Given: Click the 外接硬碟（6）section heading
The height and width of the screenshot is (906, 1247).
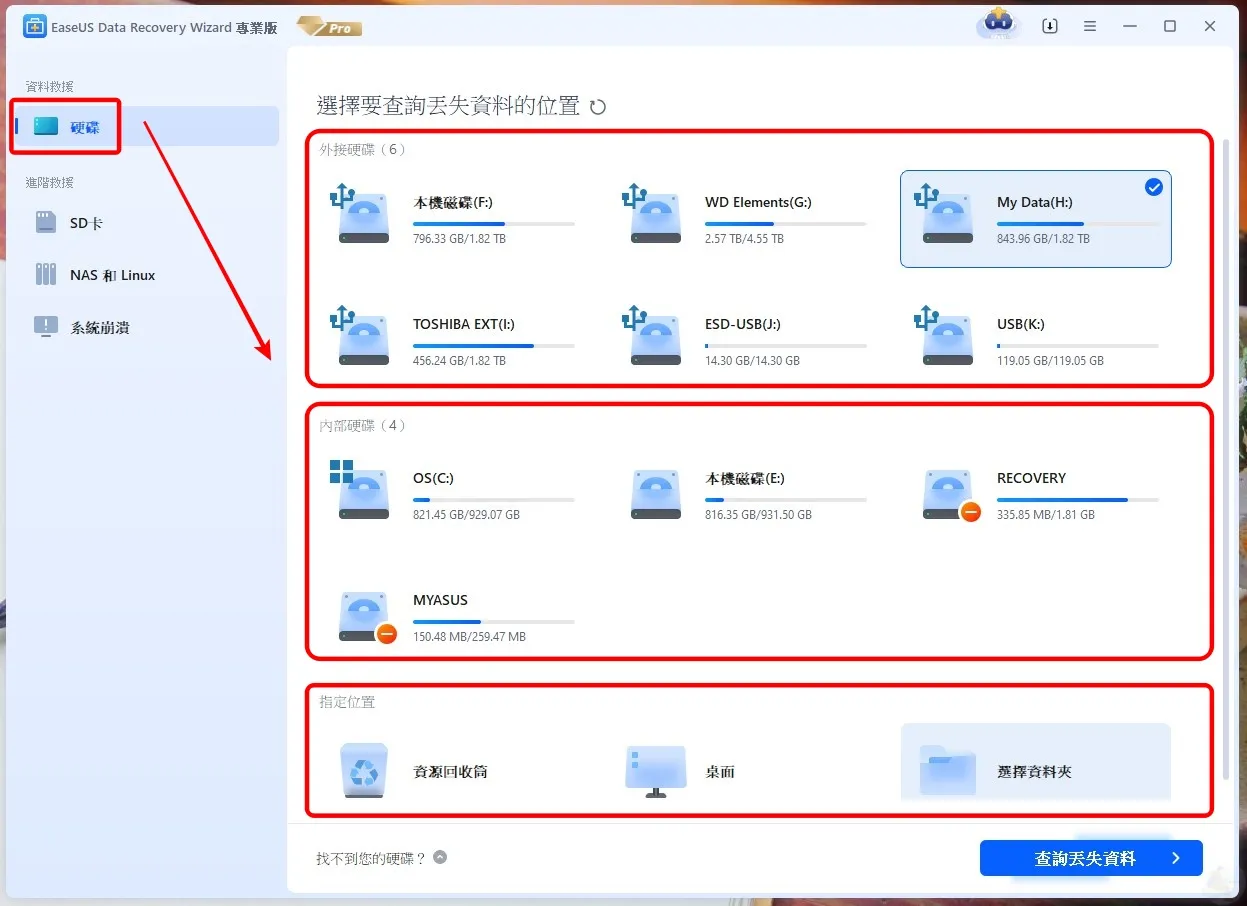Looking at the screenshot, I should 363,150.
